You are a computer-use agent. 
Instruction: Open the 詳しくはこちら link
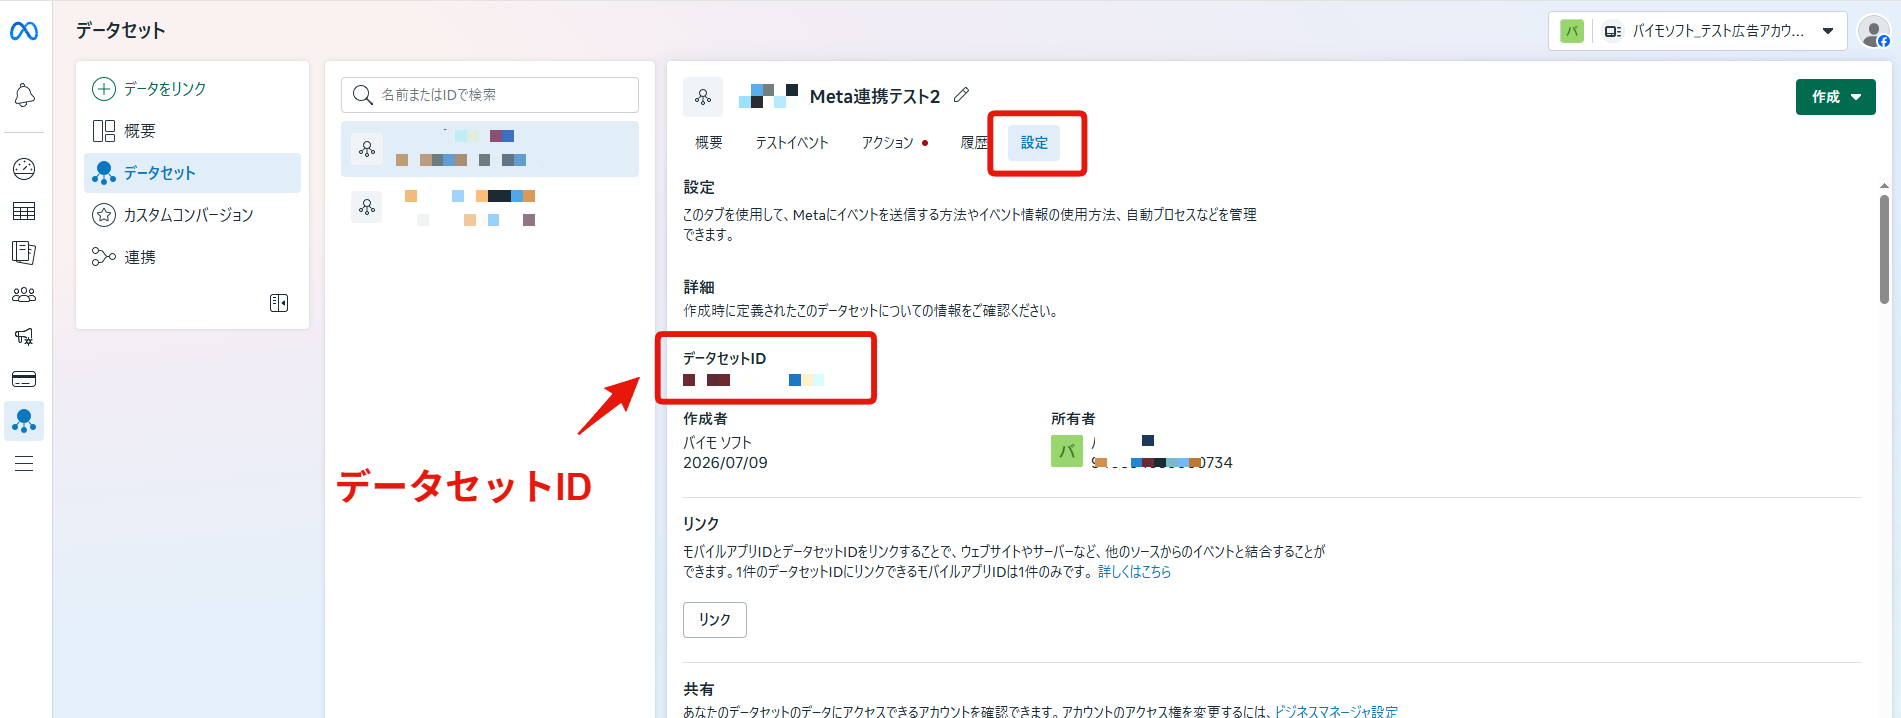pos(1134,572)
